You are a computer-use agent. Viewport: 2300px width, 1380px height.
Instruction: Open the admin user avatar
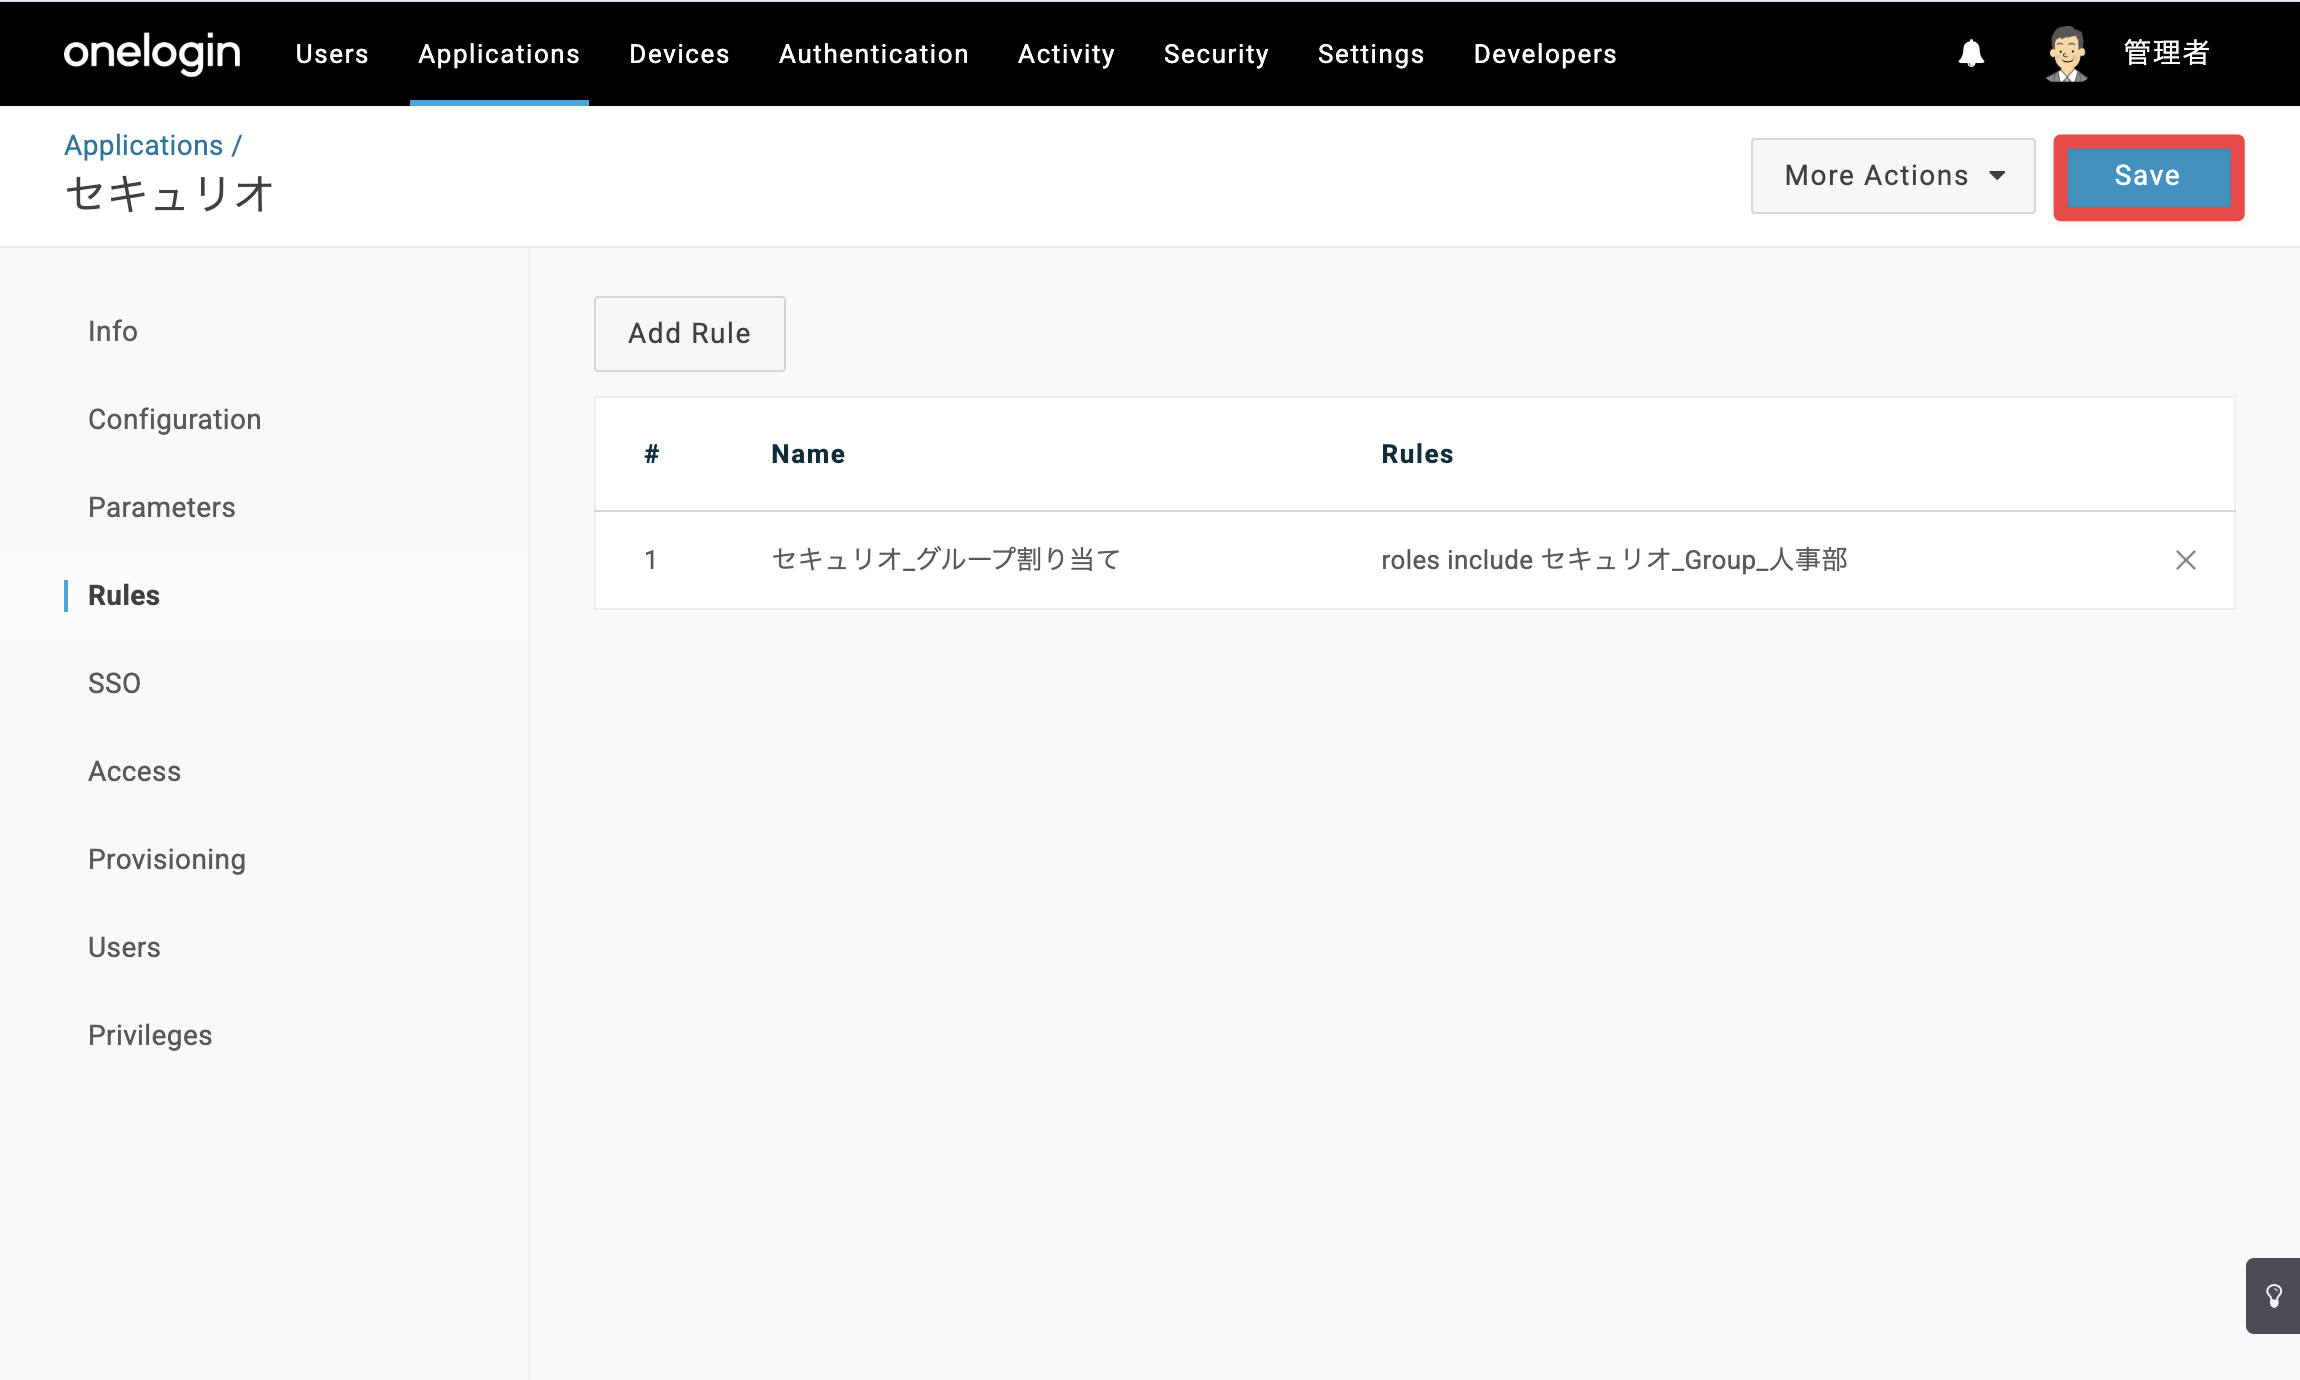pyautogui.click(x=2066, y=53)
